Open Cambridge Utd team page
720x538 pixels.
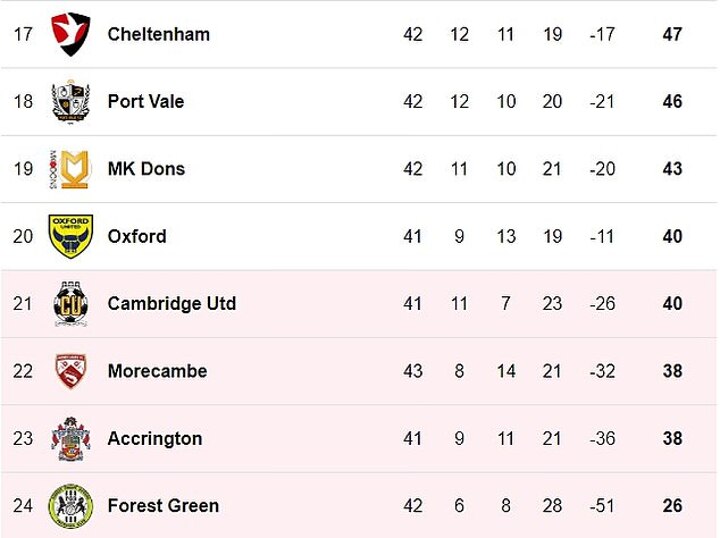pos(172,303)
